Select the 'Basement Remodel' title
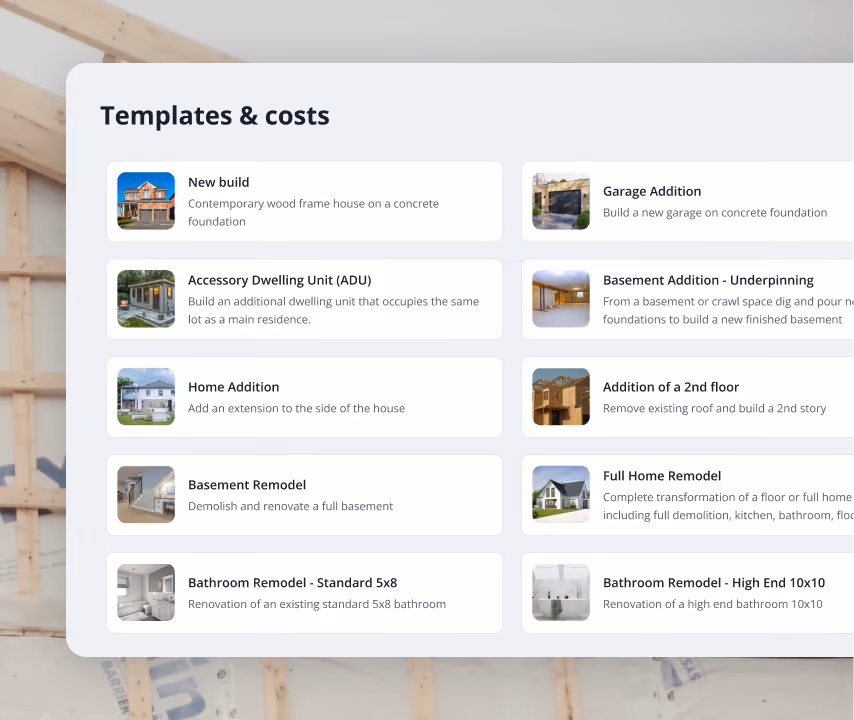 click(247, 485)
